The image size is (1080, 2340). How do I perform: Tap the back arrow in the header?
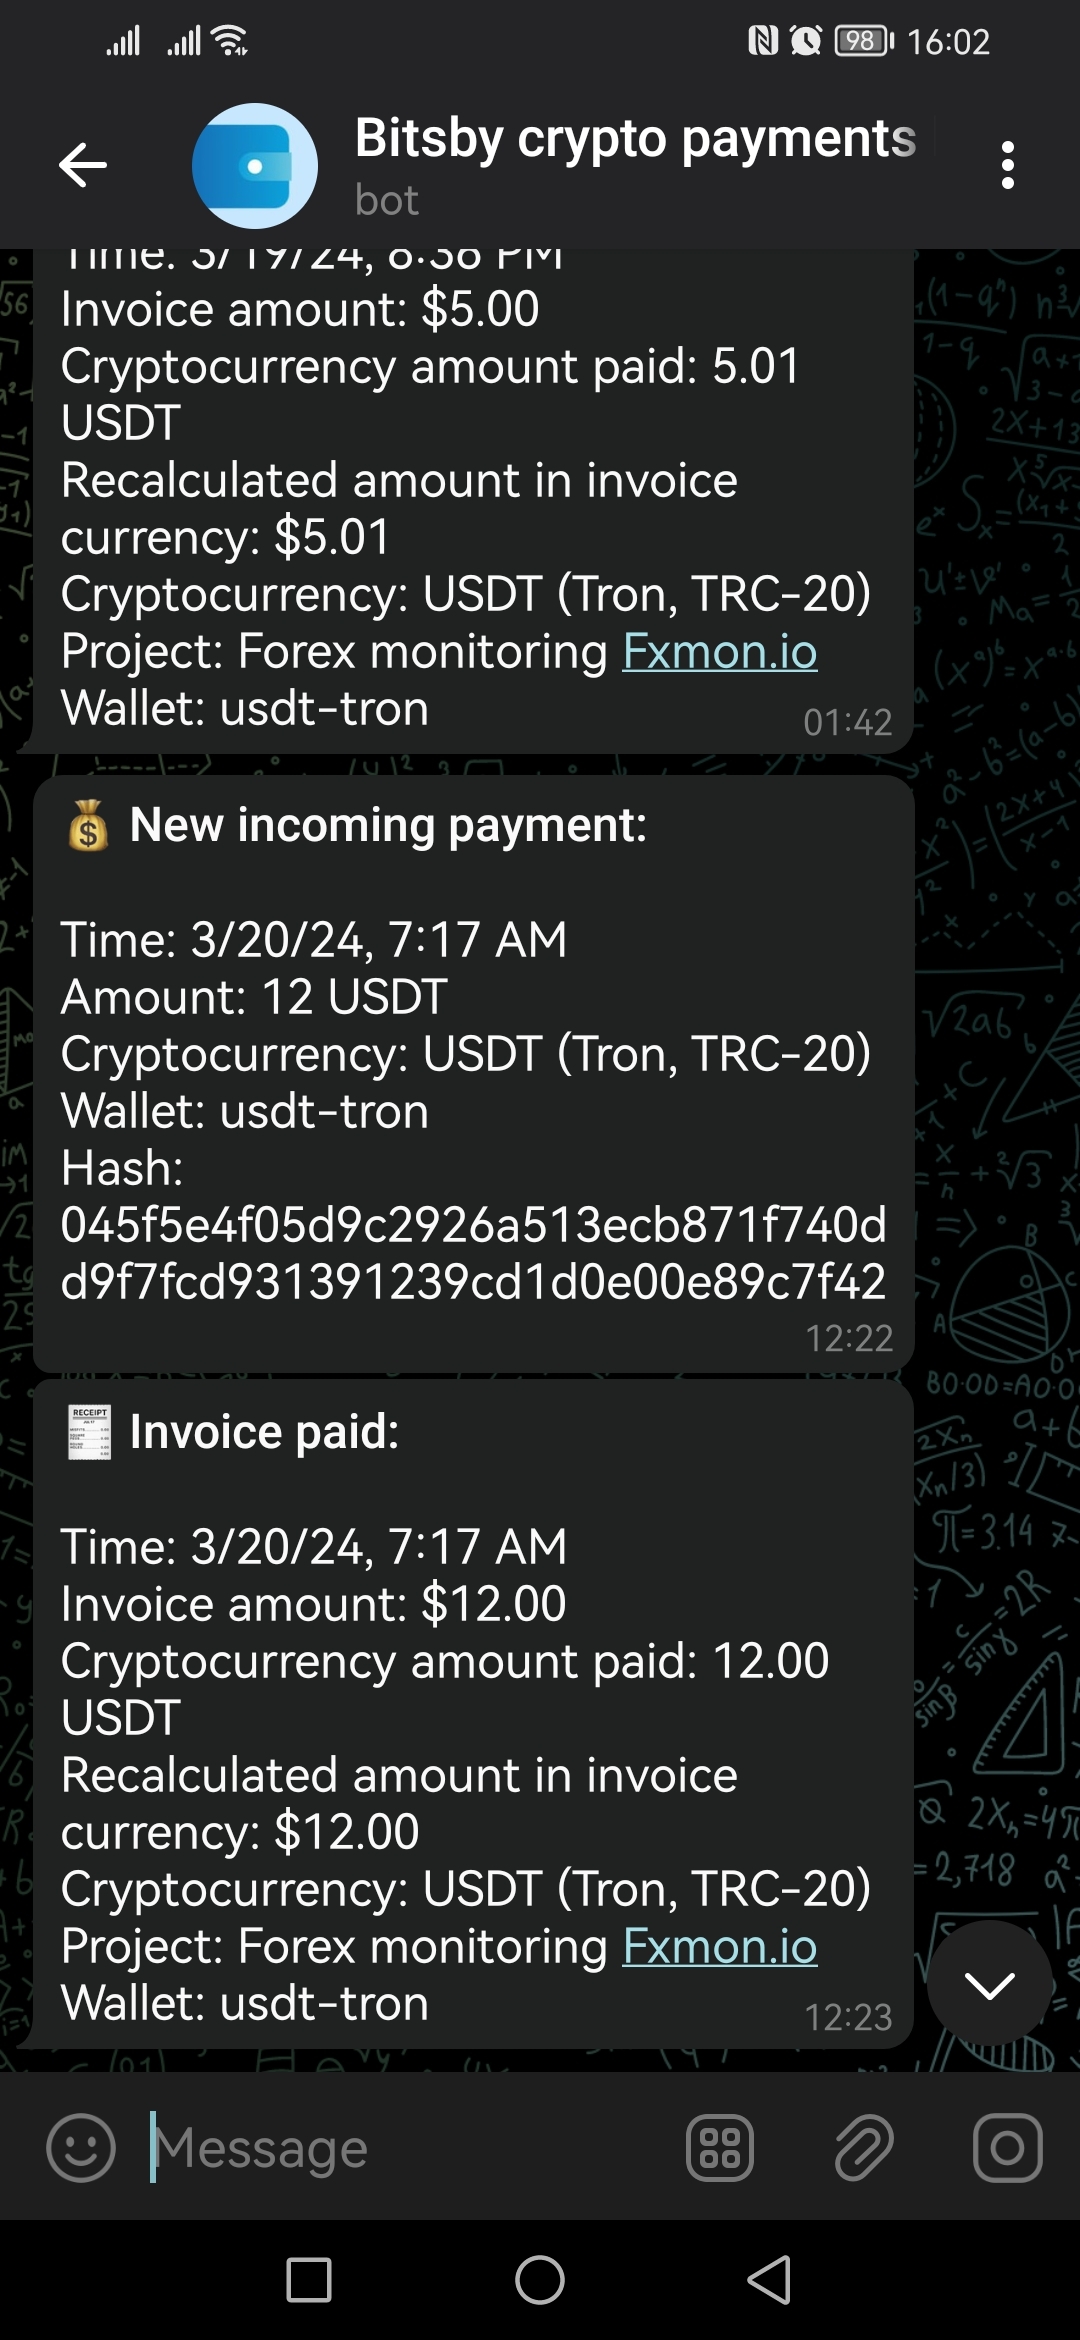[x=83, y=165]
